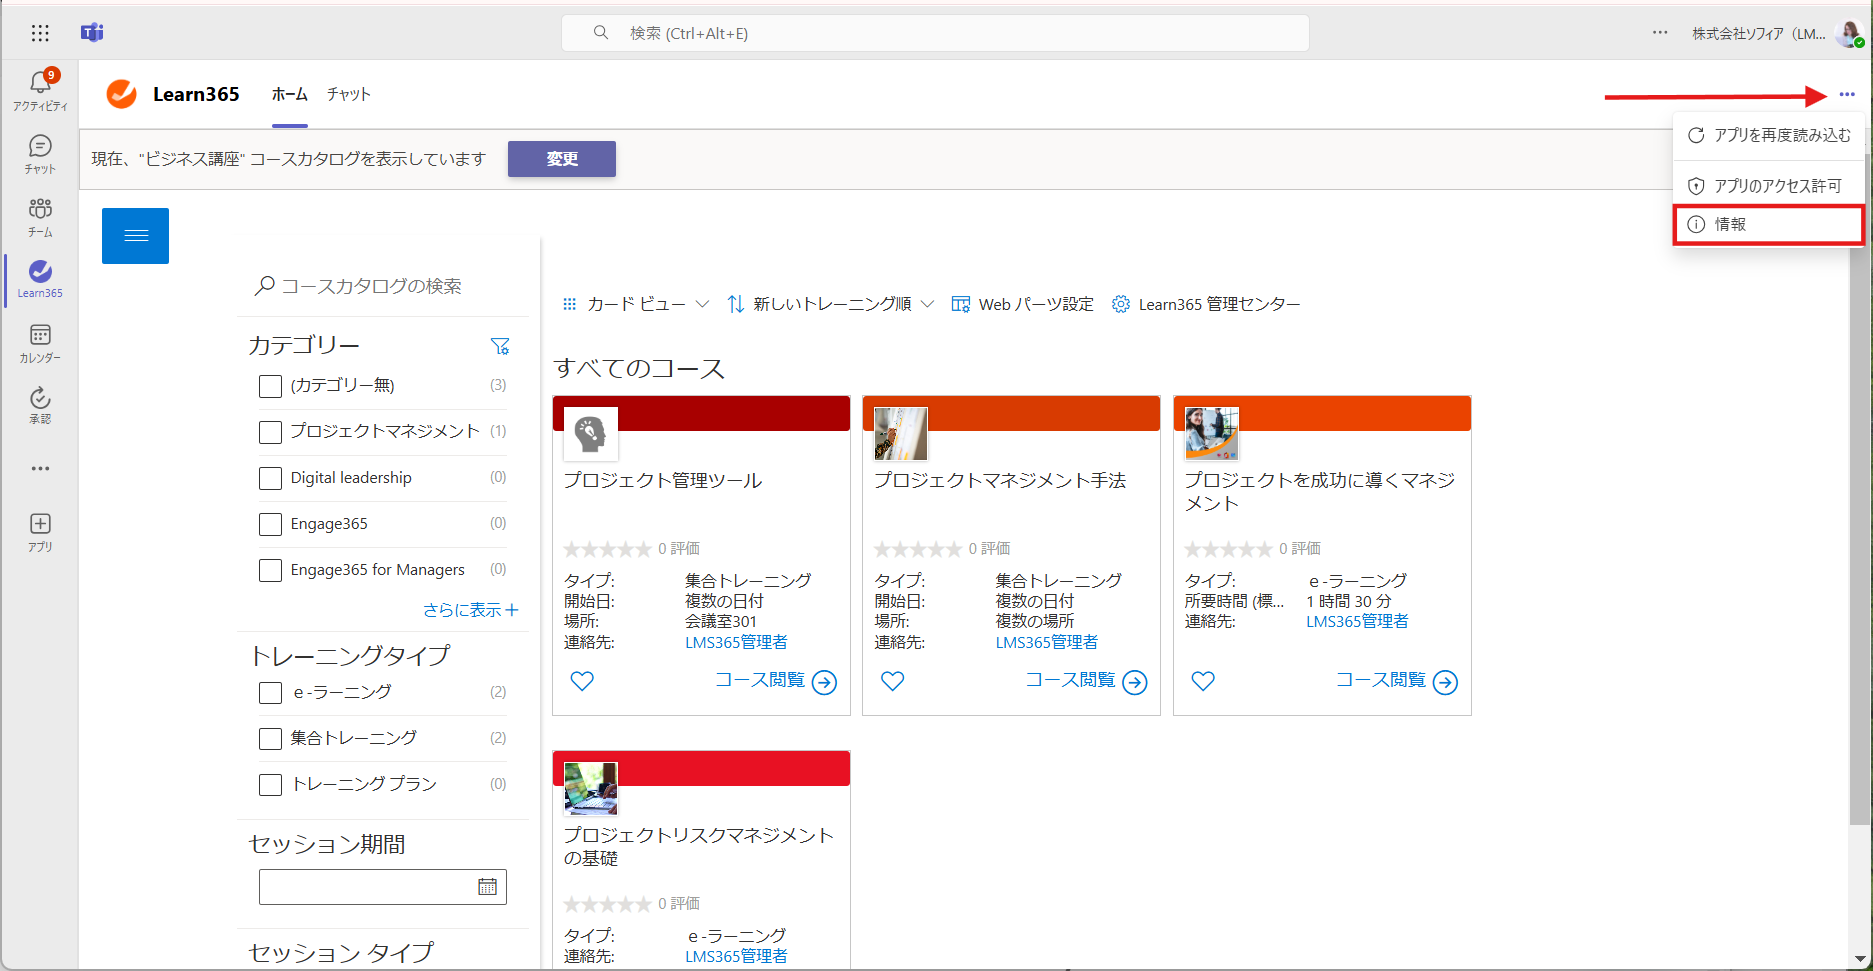Select the Learn365 sidebar app
The width and height of the screenshot is (1873, 971).
click(x=40, y=279)
